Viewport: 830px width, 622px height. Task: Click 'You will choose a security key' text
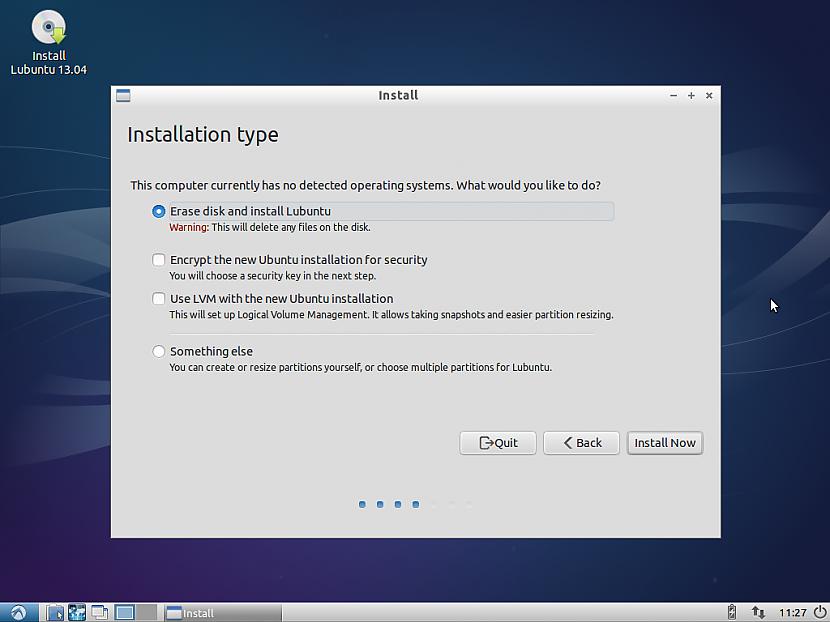(x=273, y=276)
